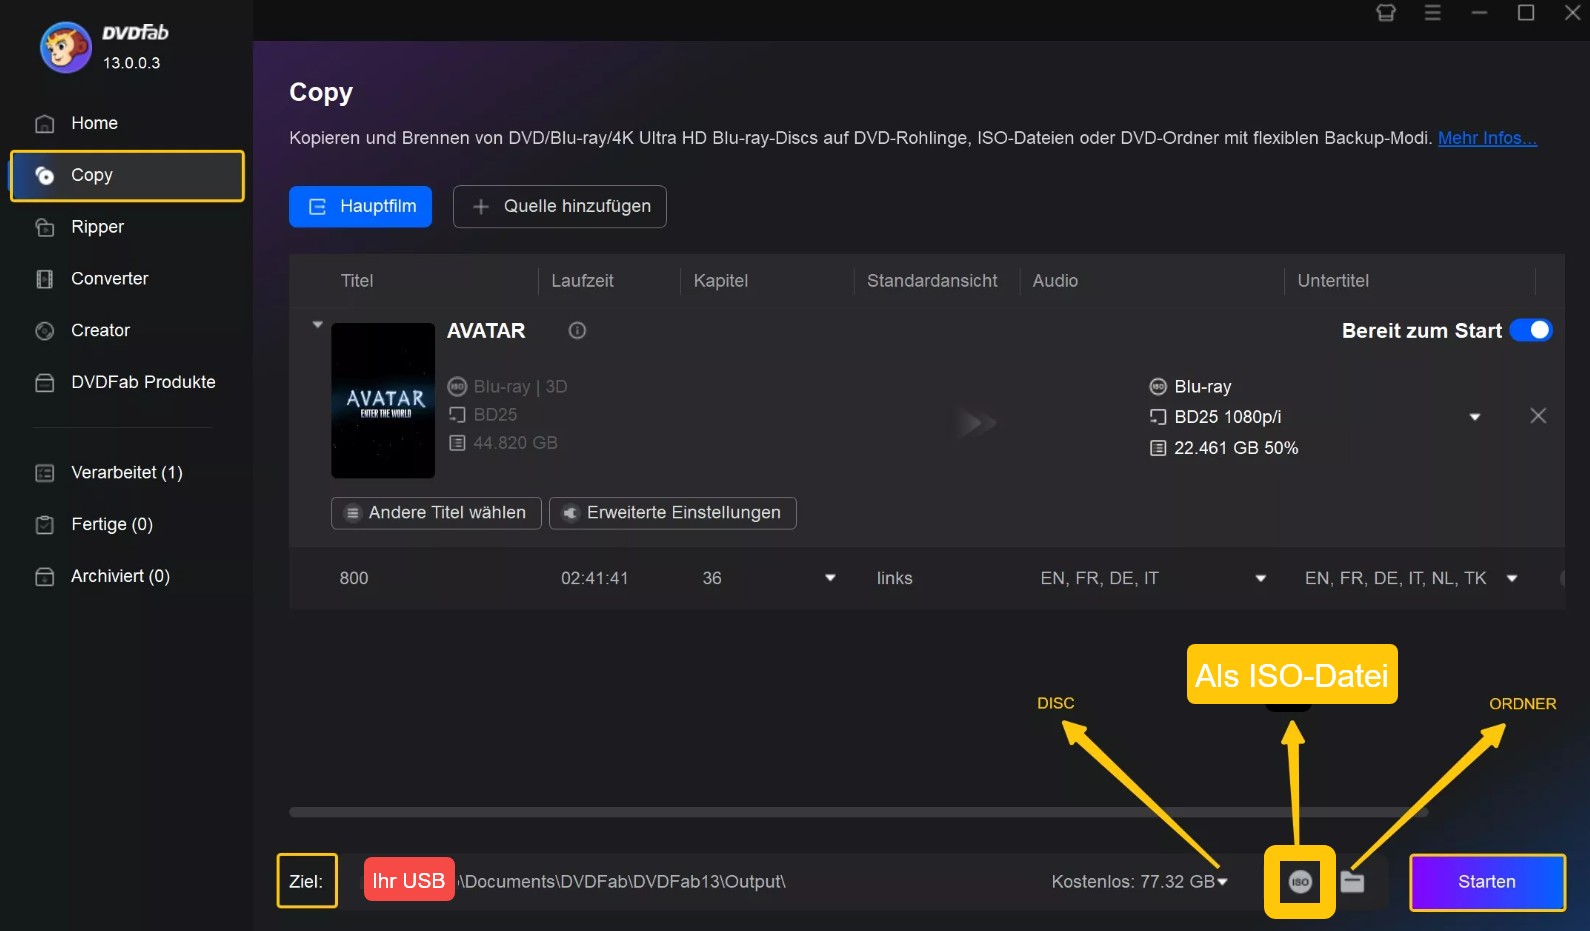
Task: Remove the AVATAR source with X
Action: click(x=1538, y=416)
